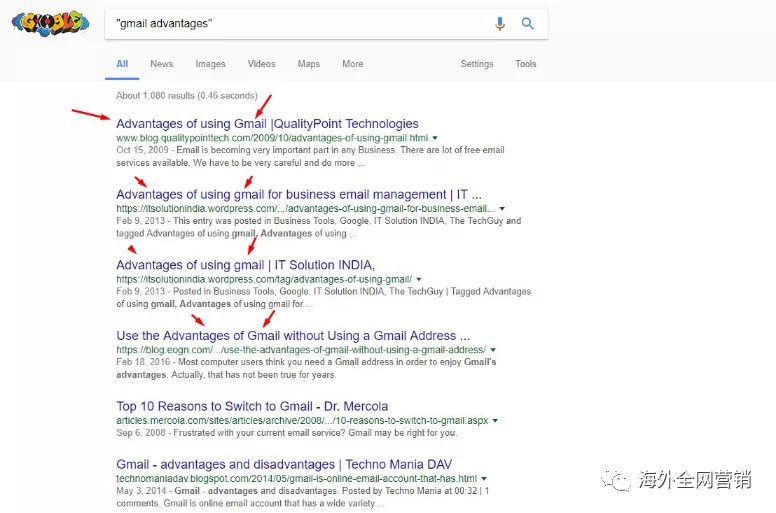Start voice search with microphone icon
776x513 pixels.
(x=500, y=23)
